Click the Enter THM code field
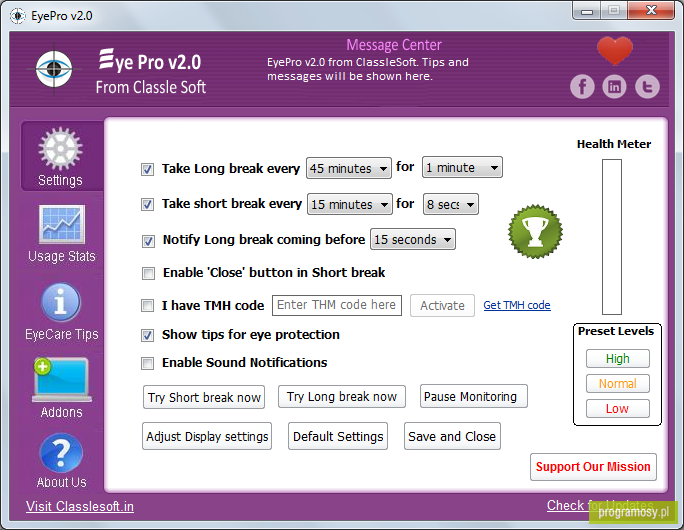 click(x=337, y=305)
